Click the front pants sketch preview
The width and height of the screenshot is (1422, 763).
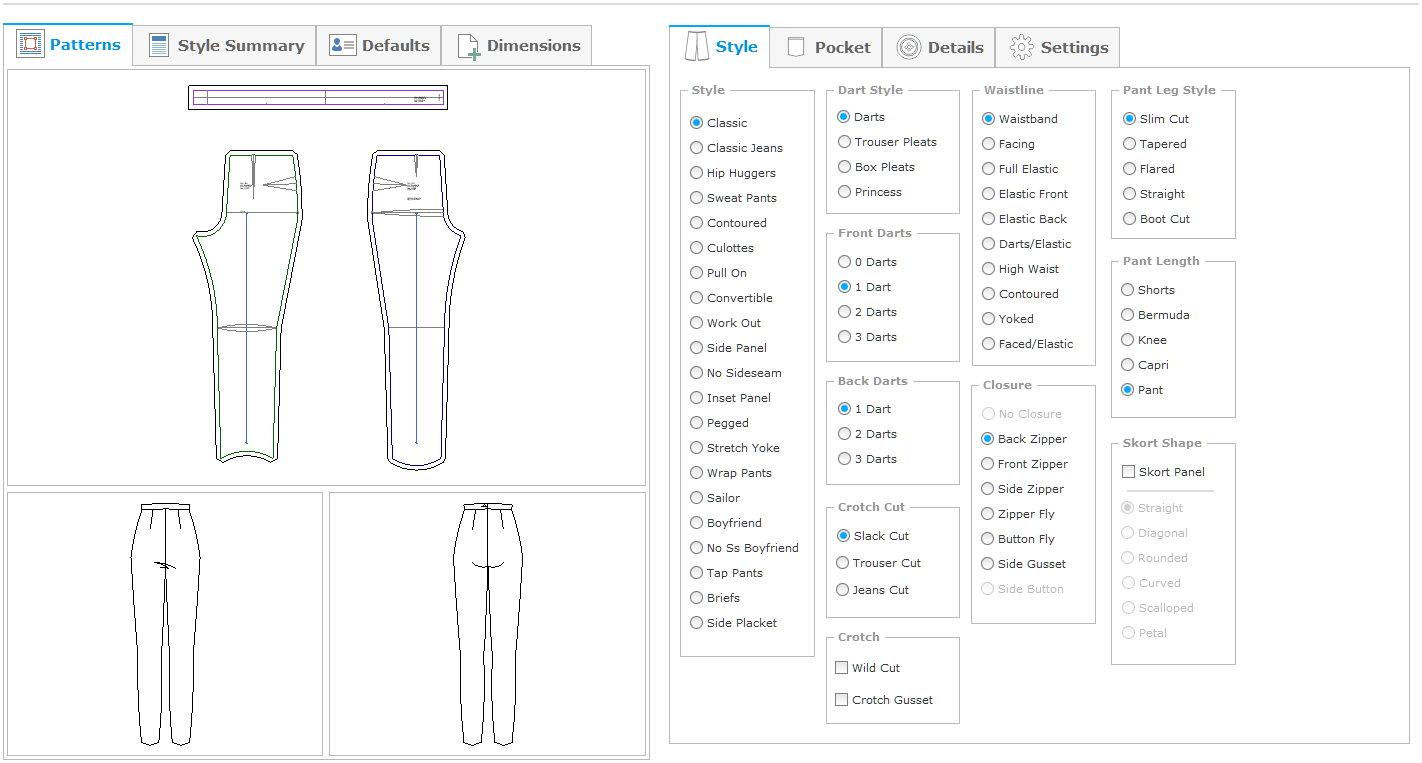(165, 624)
